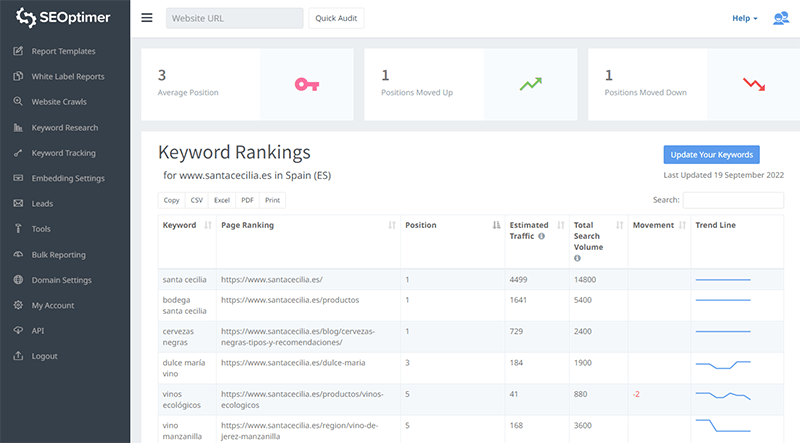Open Keyword Tracking in sidebar
800x443 pixels.
(x=64, y=153)
